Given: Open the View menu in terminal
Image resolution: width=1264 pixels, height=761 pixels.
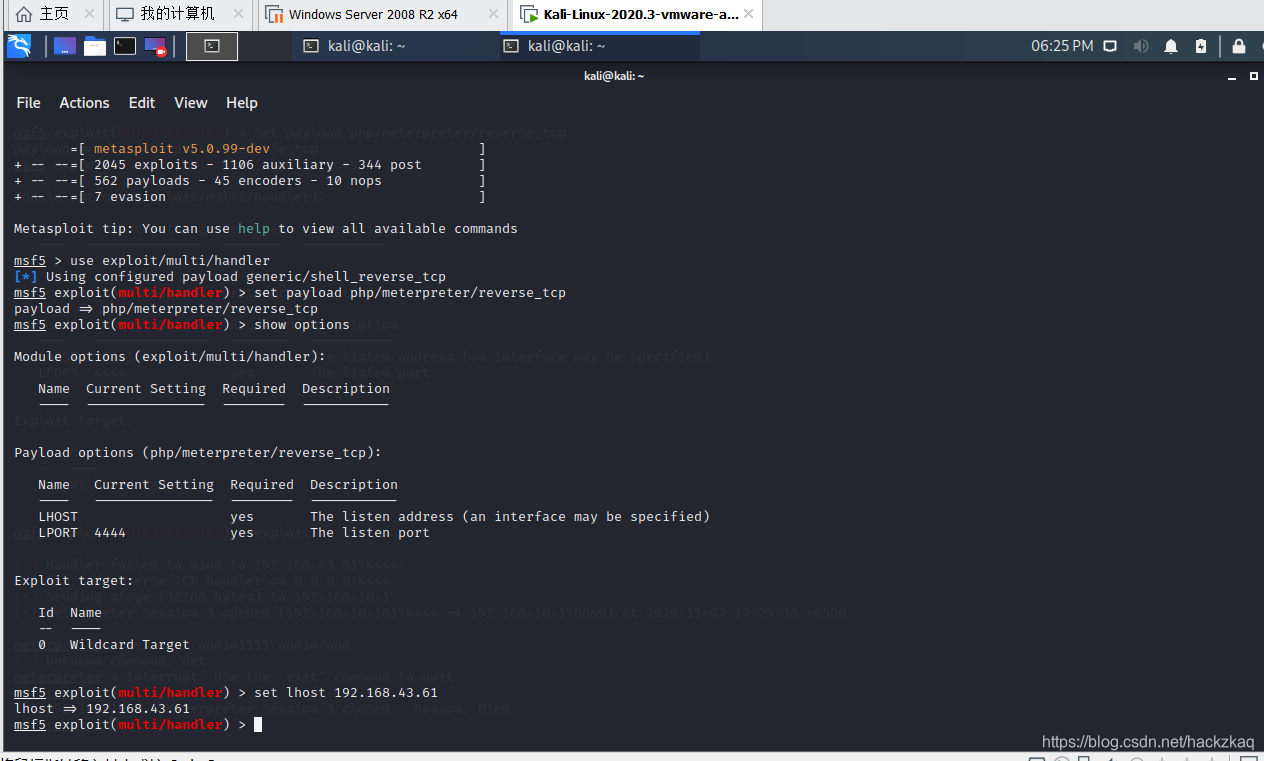Looking at the screenshot, I should [x=191, y=103].
